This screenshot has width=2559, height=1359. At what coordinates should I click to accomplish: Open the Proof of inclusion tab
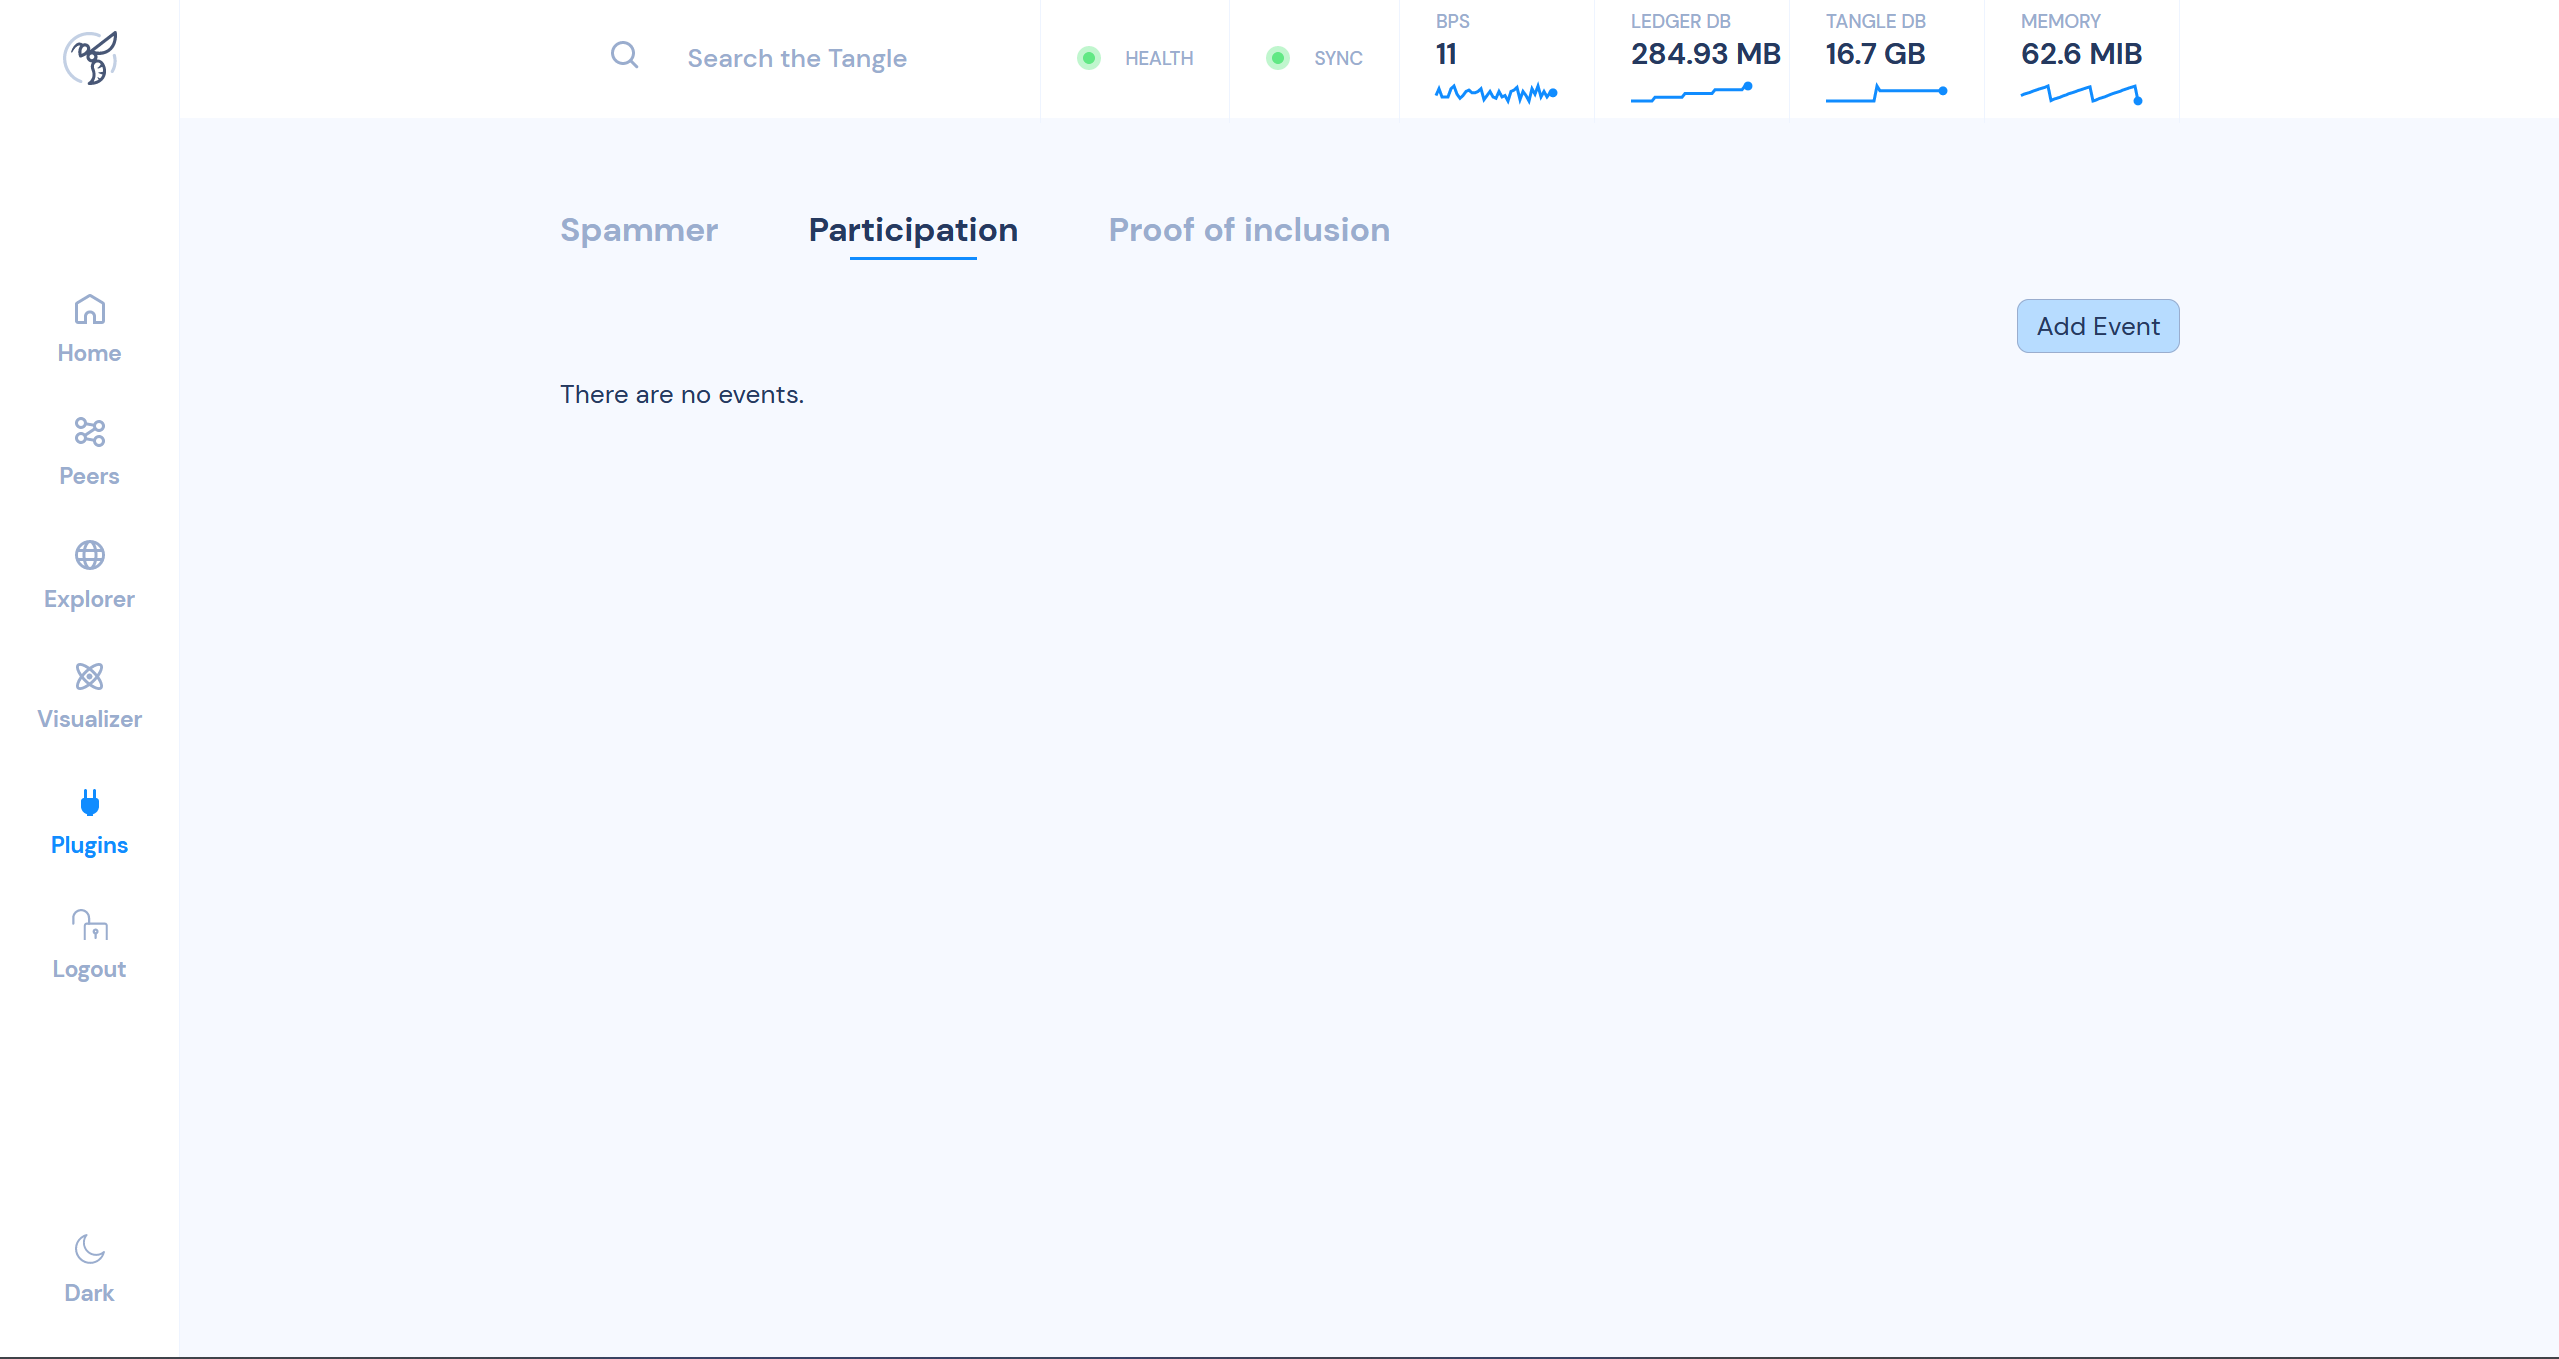(1249, 230)
